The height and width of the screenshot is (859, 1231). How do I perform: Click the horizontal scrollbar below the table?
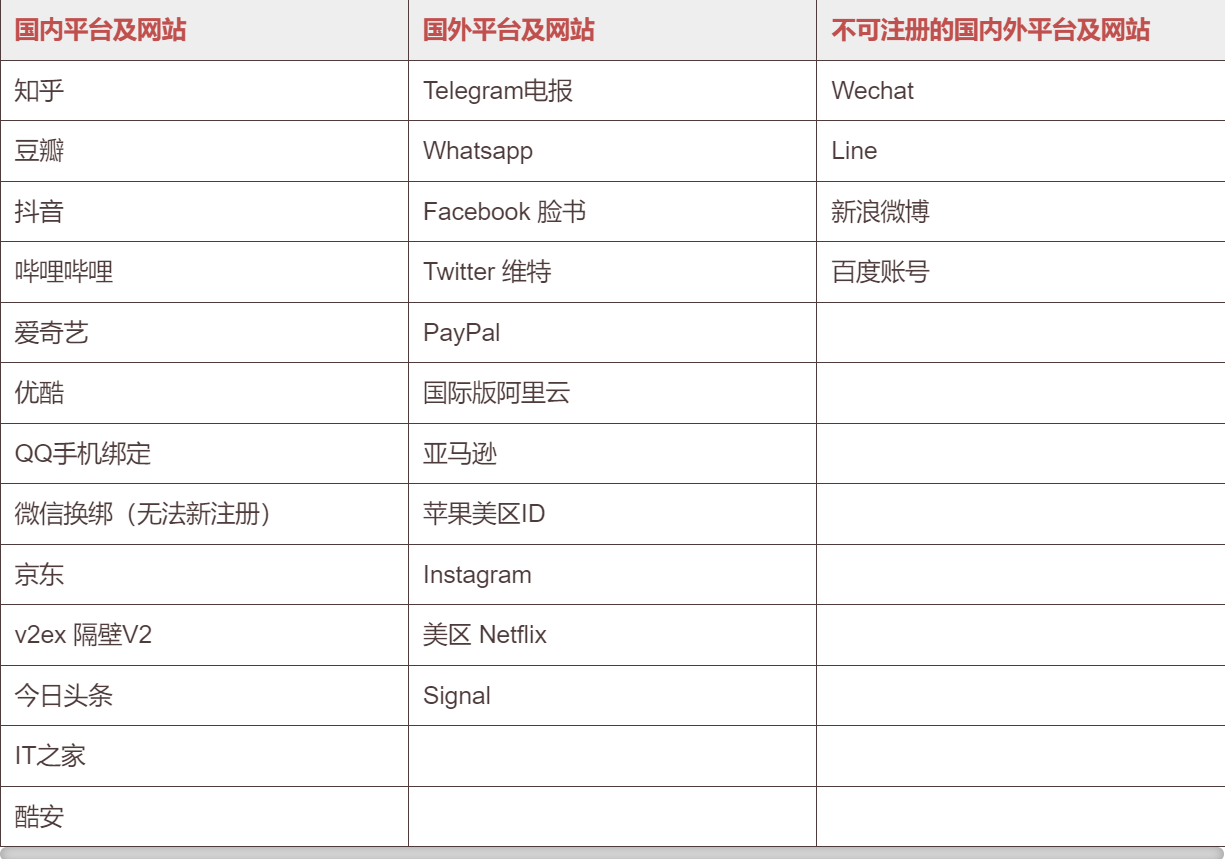612,853
